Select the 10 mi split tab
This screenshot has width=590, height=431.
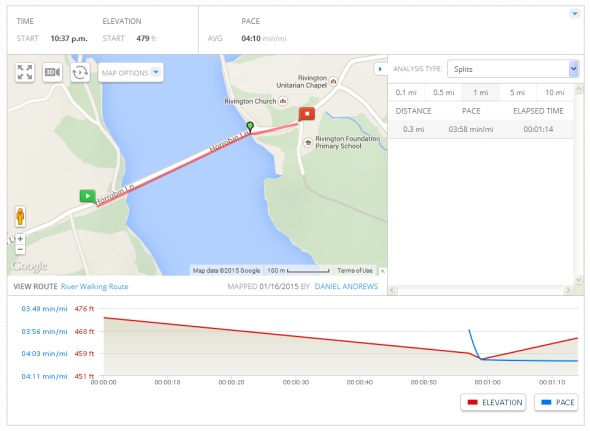tap(554, 92)
